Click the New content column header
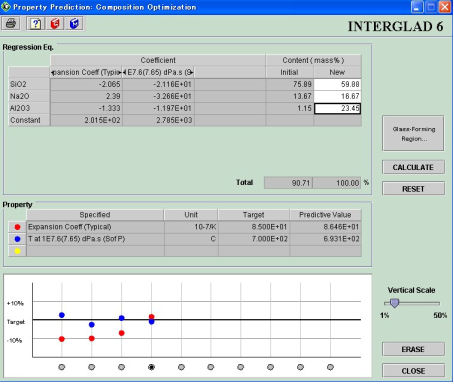Screen dimensions: 454x384 click(x=337, y=72)
